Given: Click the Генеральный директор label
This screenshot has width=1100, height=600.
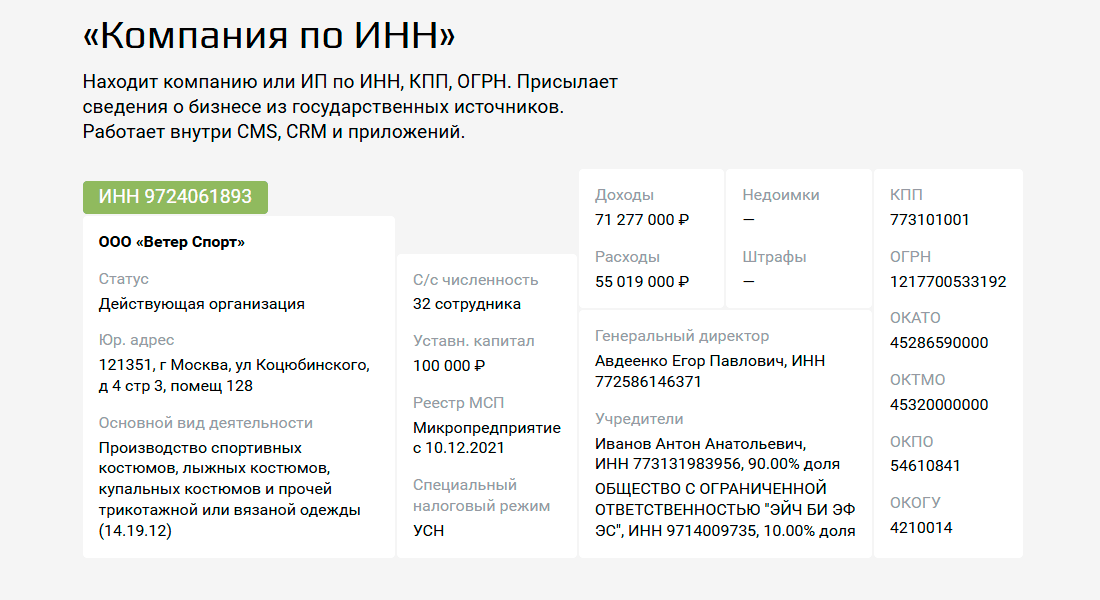Looking at the screenshot, I should click(x=682, y=336).
